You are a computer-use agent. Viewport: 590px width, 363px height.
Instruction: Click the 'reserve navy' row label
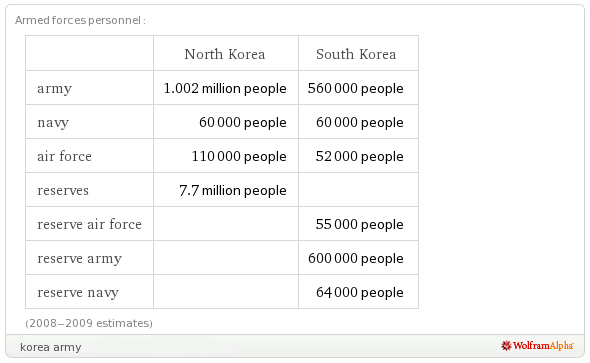[78, 293]
